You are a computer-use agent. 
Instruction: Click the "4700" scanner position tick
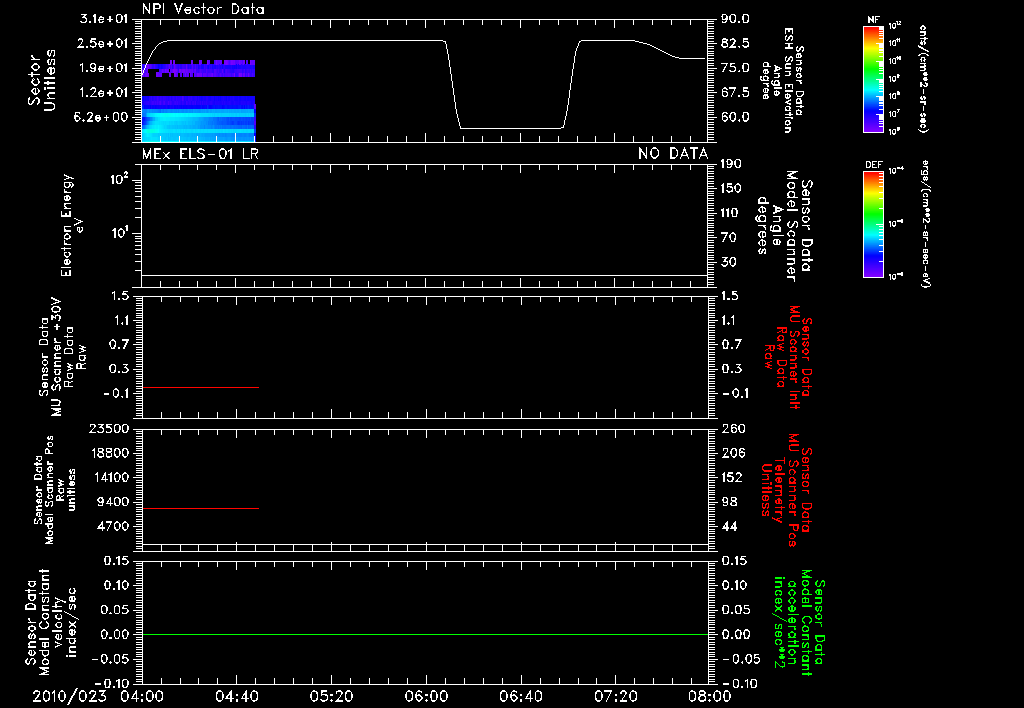click(x=112, y=526)
